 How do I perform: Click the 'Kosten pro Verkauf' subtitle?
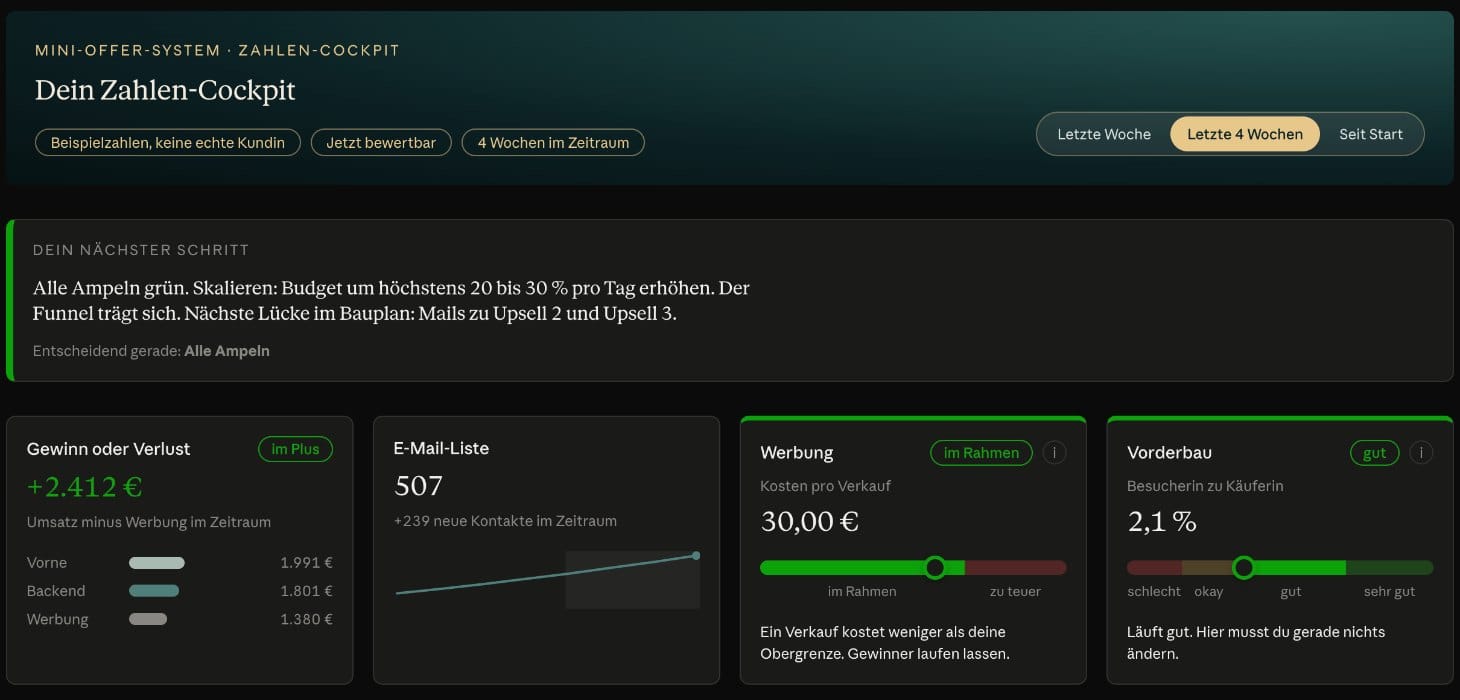pyautogui.click(x=825, y=486)
